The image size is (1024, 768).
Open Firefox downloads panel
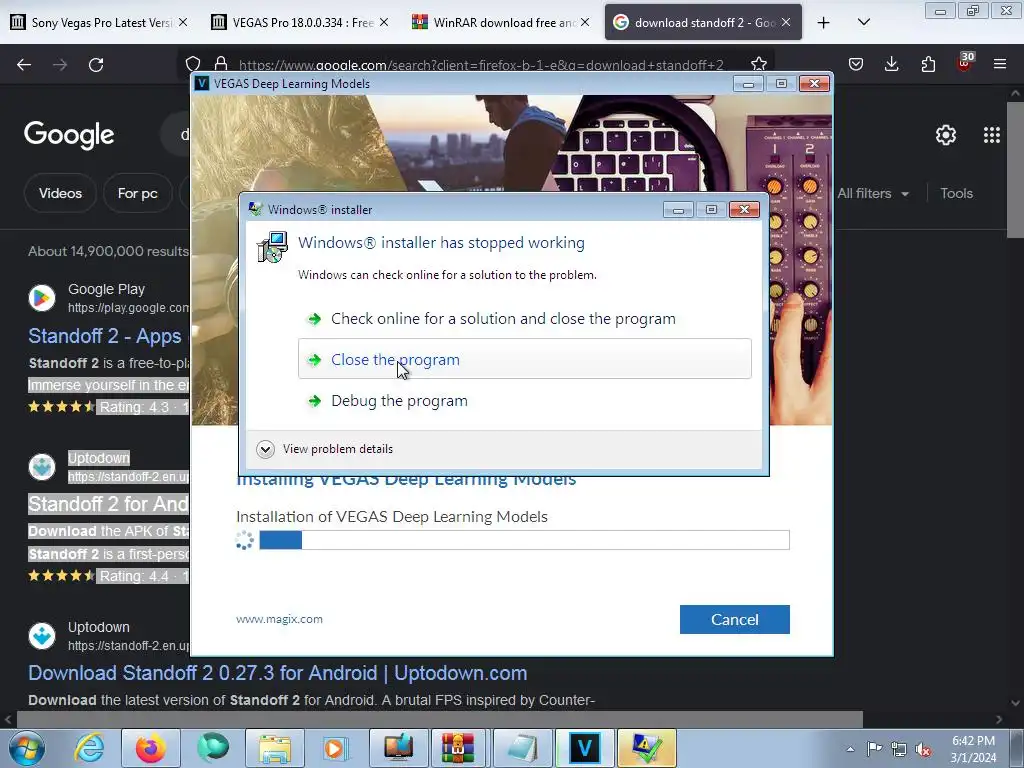tap(891, 64)
